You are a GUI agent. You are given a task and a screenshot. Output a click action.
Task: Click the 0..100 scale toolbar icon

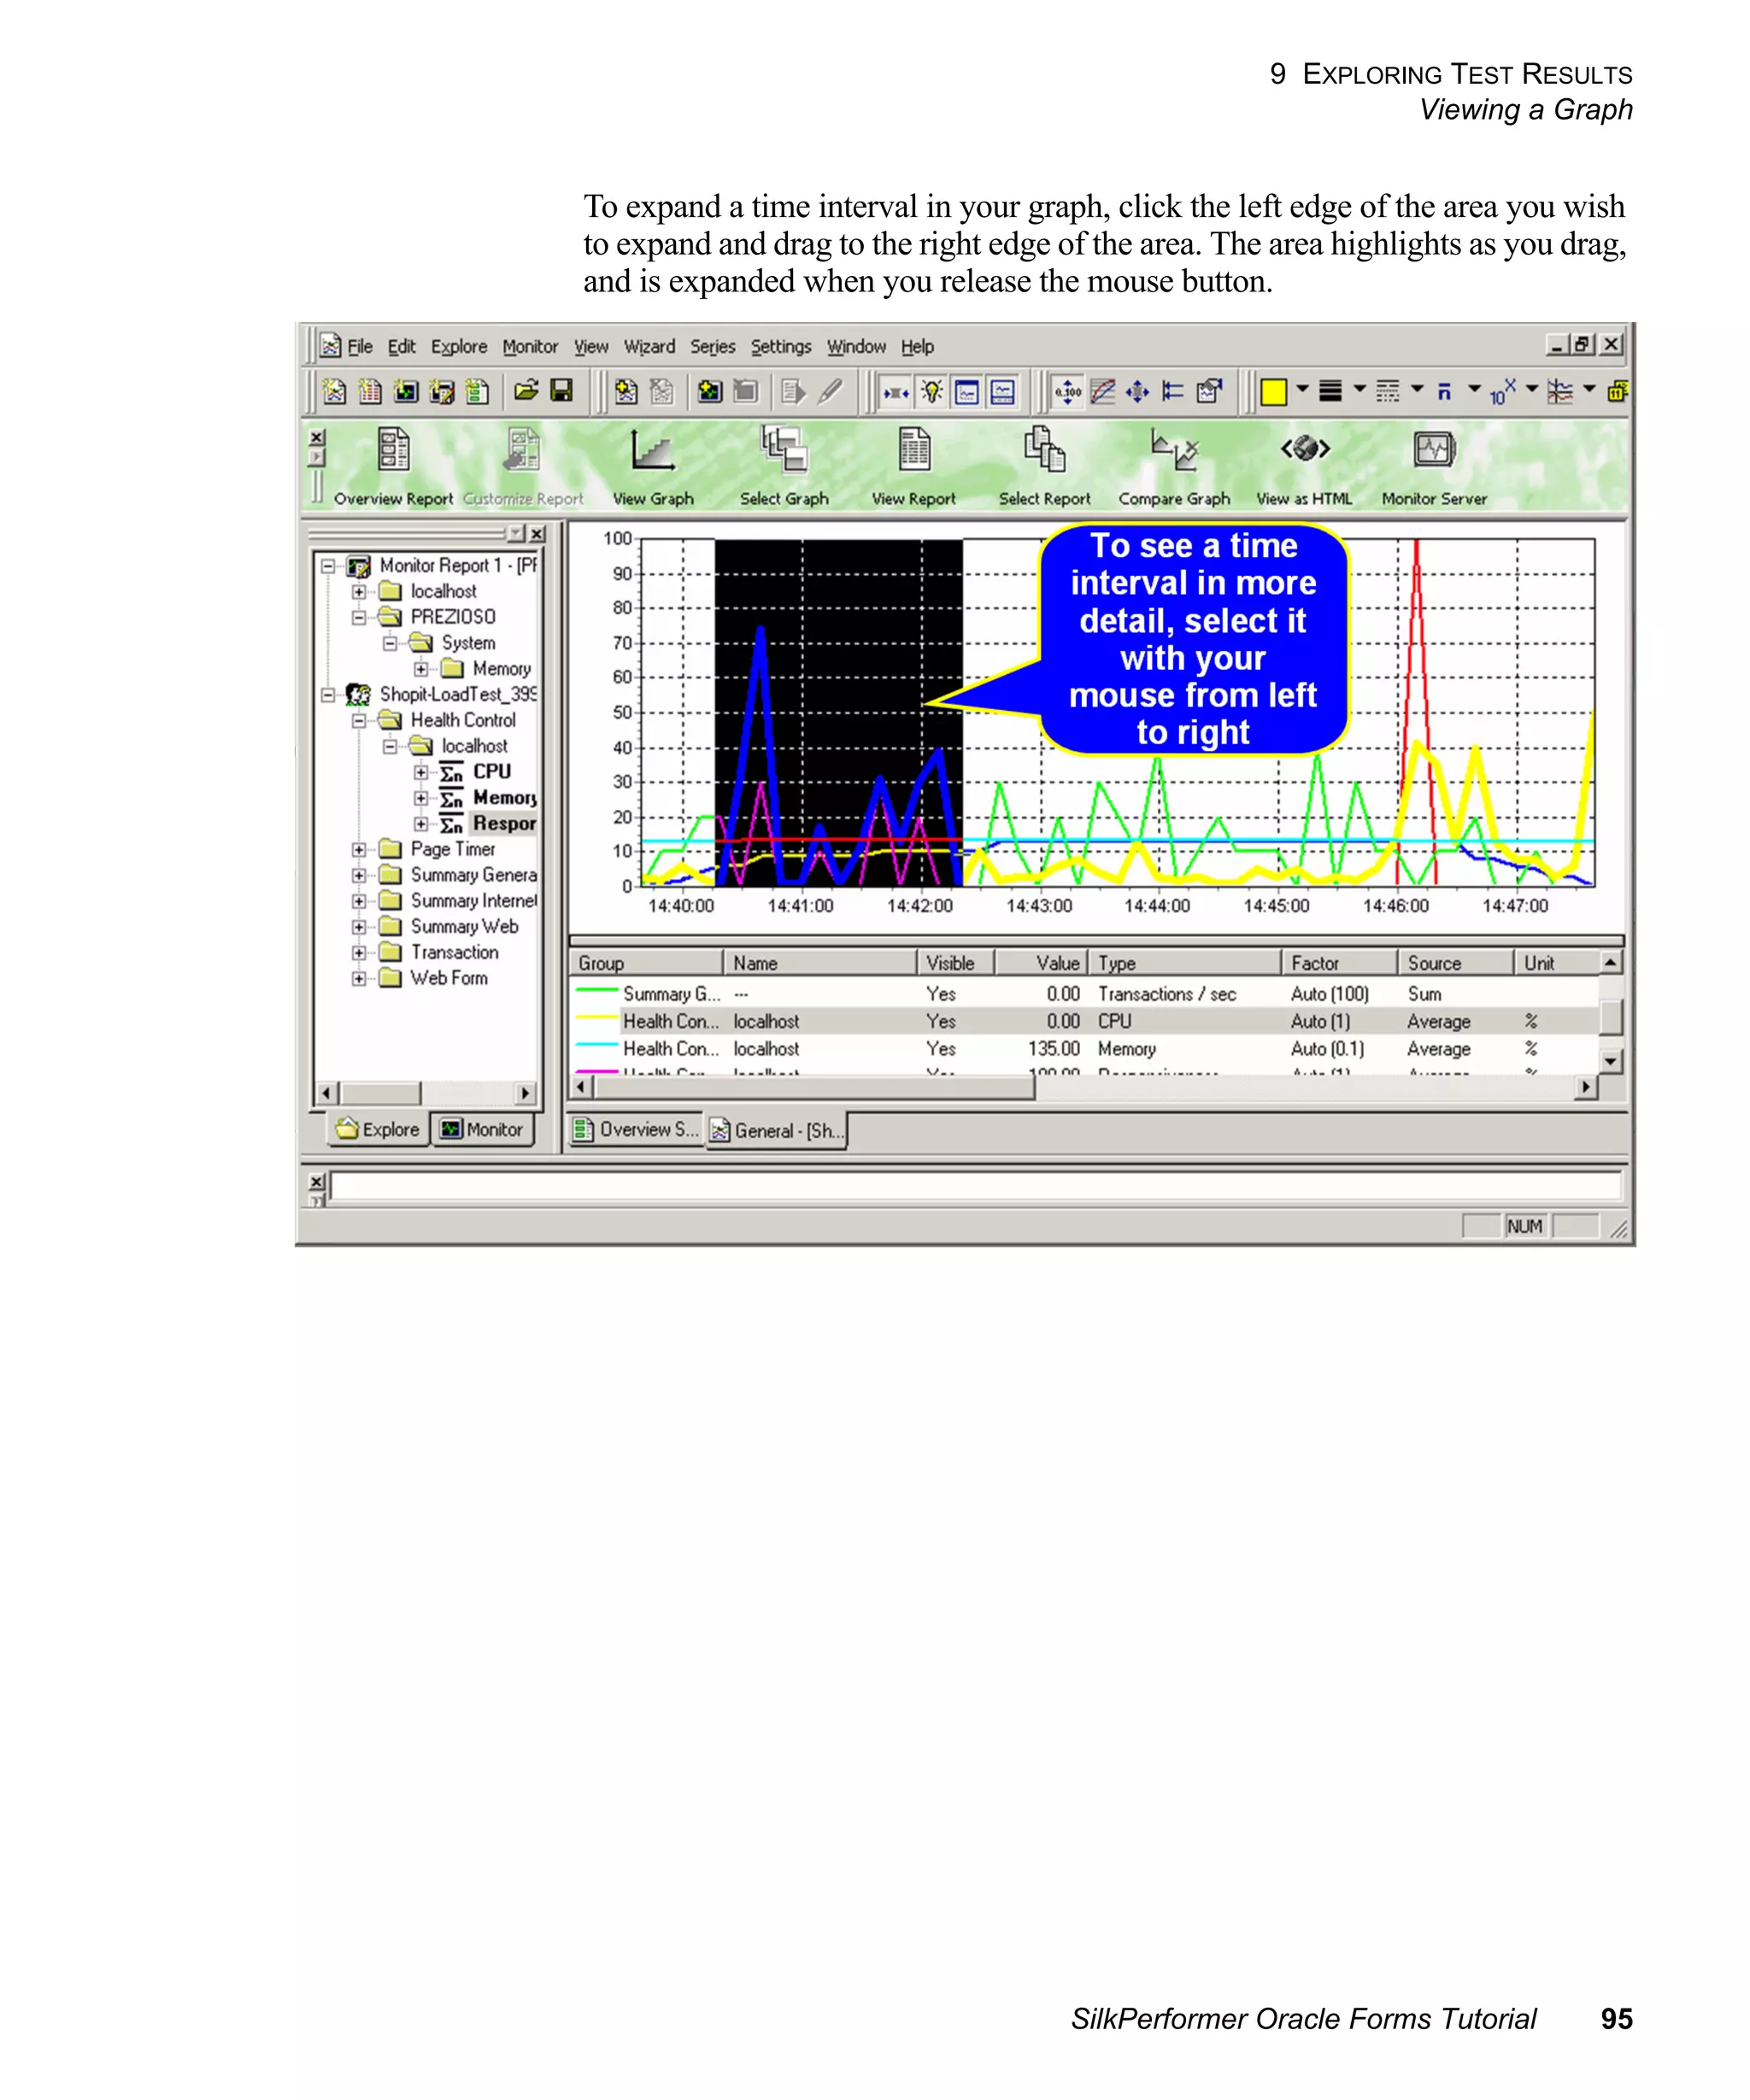point(1067,392)
